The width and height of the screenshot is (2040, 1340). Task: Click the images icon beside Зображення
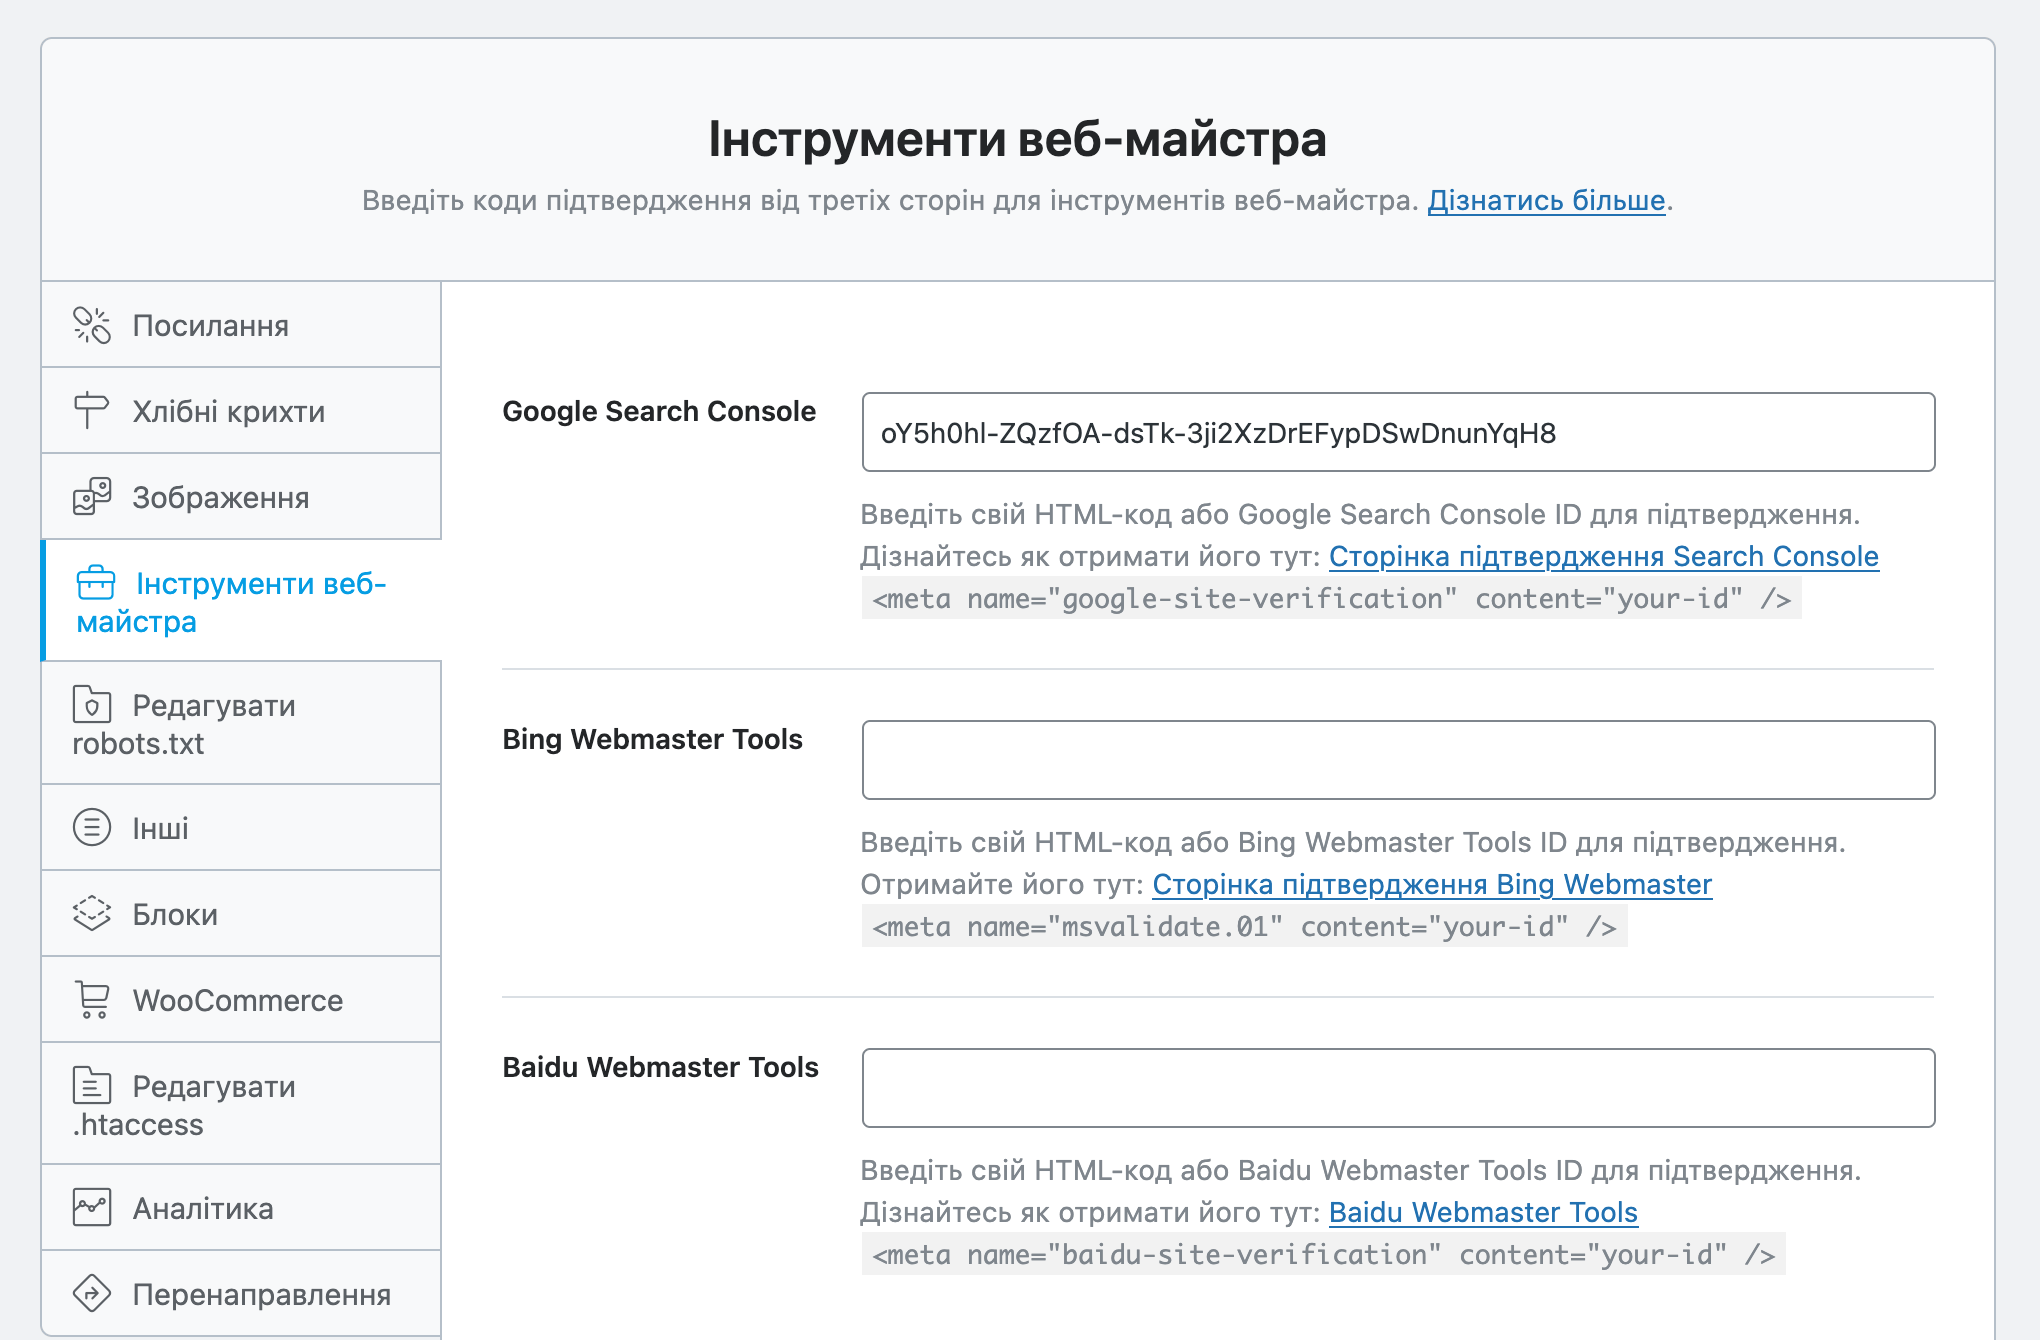[x=92, y=497]
